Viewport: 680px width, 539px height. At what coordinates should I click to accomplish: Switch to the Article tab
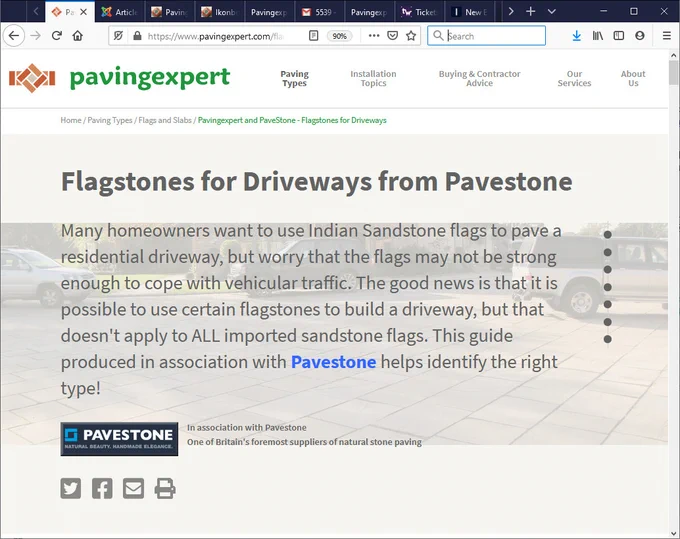(x=120, y=12)
